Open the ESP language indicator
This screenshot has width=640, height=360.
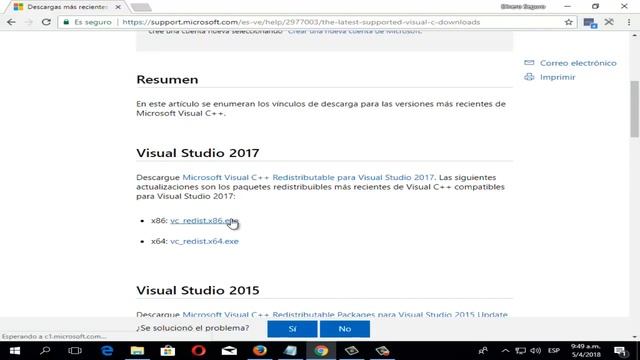553,351
